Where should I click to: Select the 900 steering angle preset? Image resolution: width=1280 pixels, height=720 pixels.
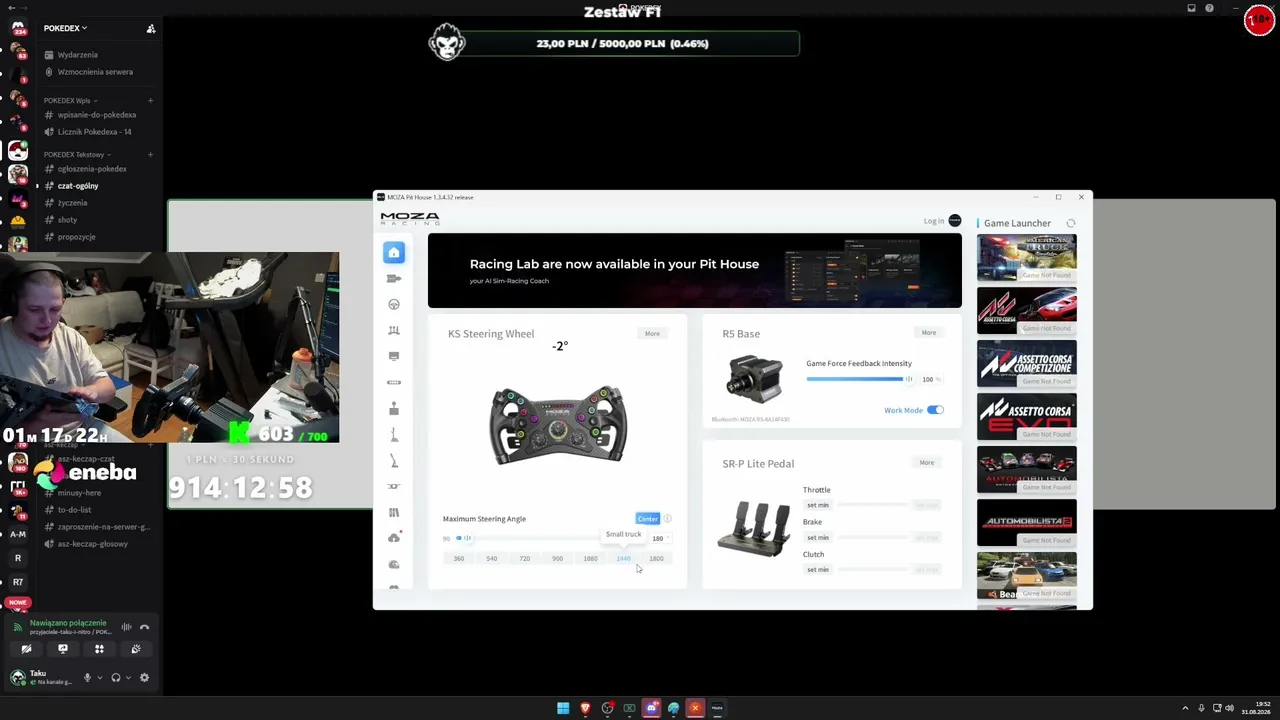pos(557,558)
